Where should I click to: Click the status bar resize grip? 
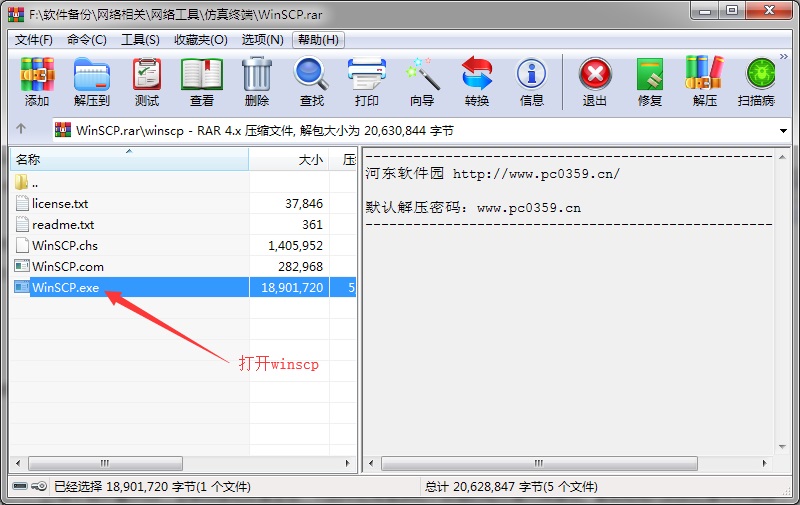[x=786, y=491]
